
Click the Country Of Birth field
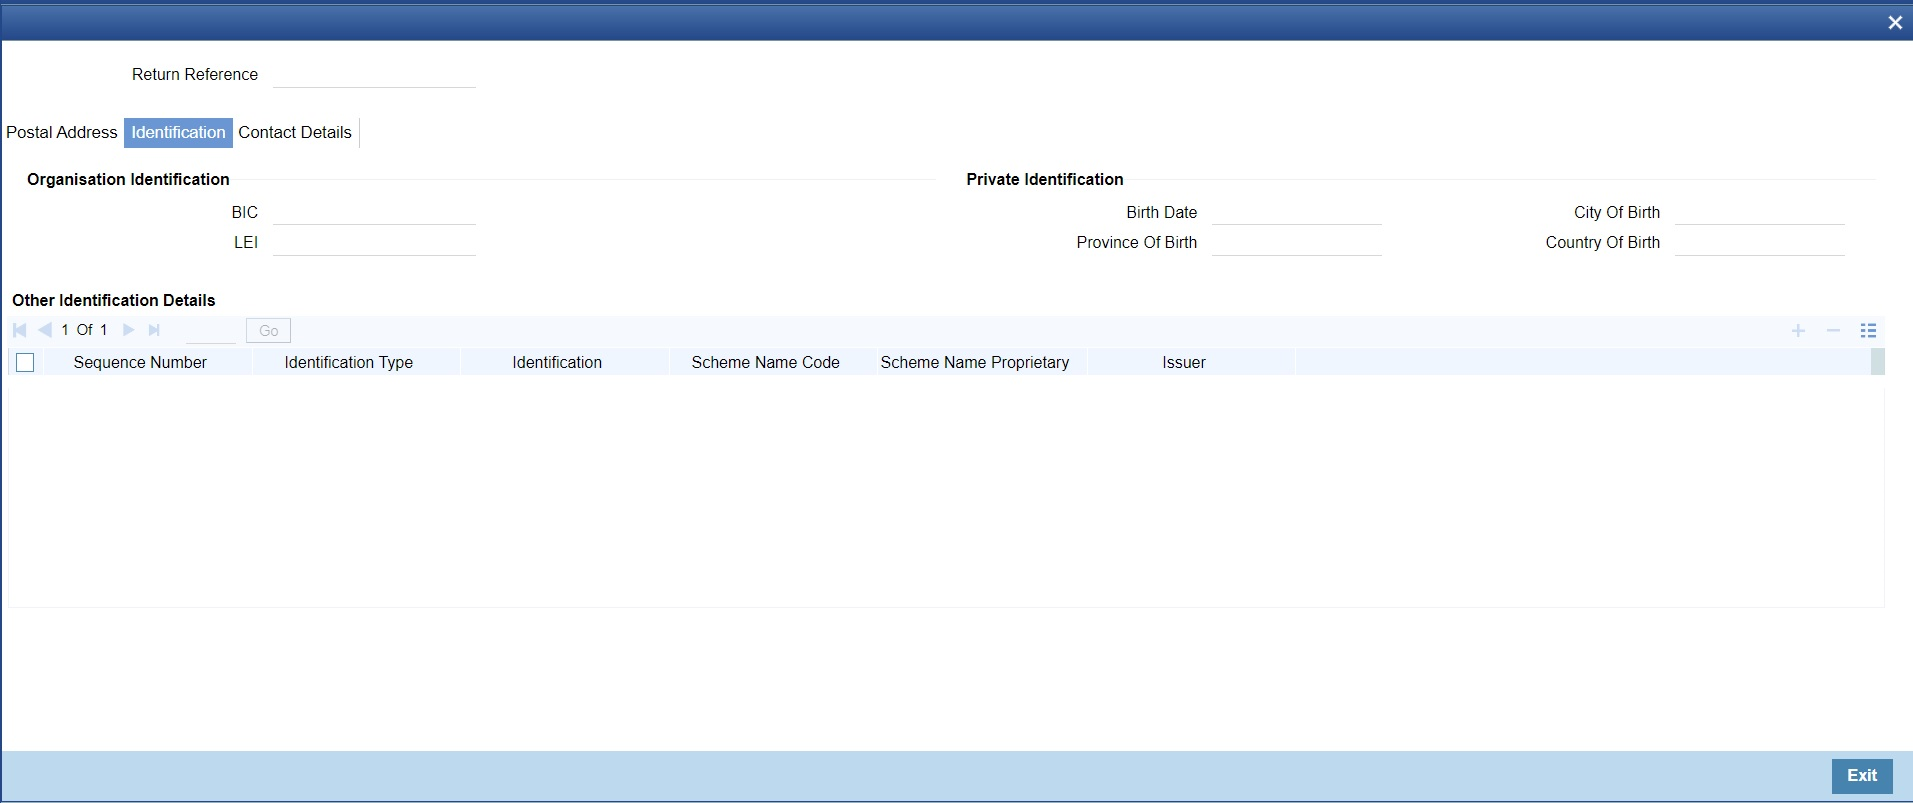pos(1760,242)
